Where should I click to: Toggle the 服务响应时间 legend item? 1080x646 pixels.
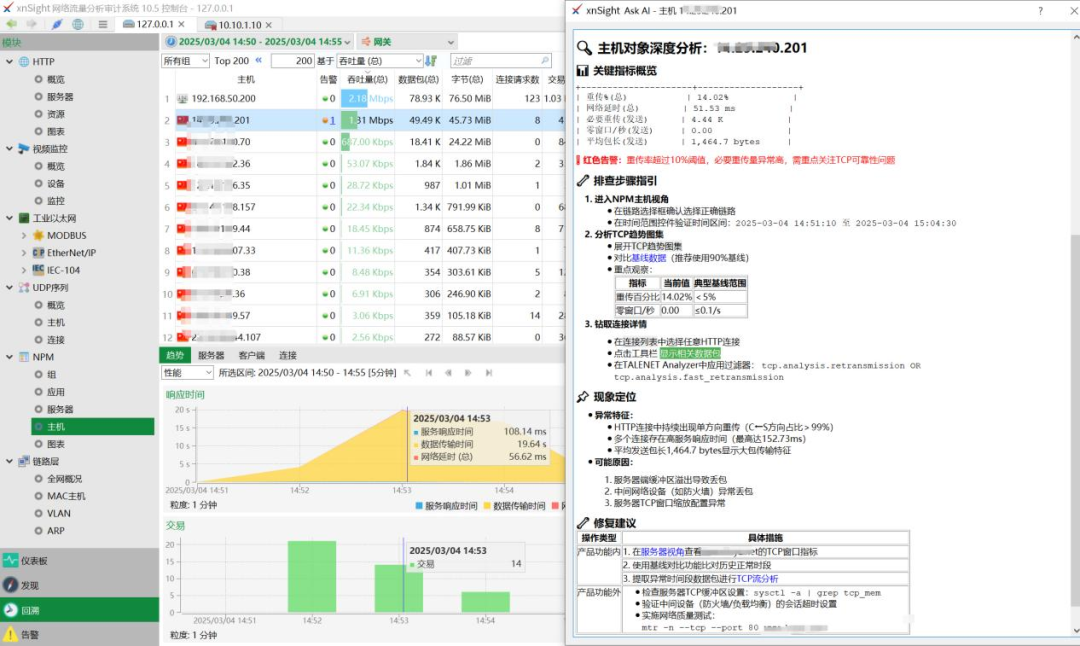click(448, 504)
